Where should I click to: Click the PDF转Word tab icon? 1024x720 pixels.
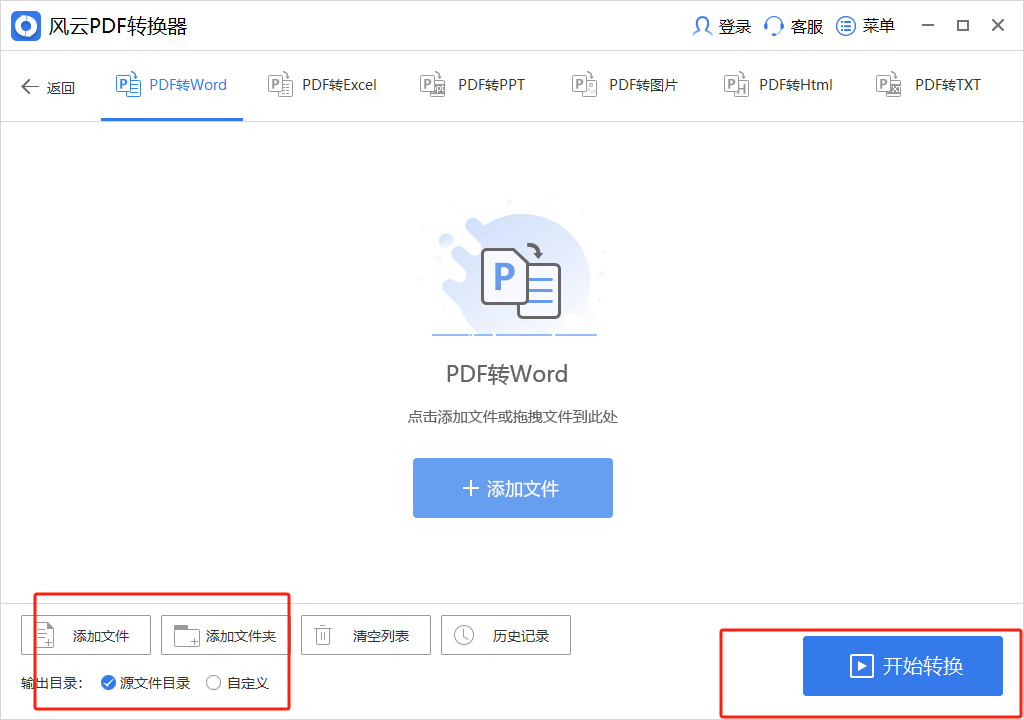(128, 85)
